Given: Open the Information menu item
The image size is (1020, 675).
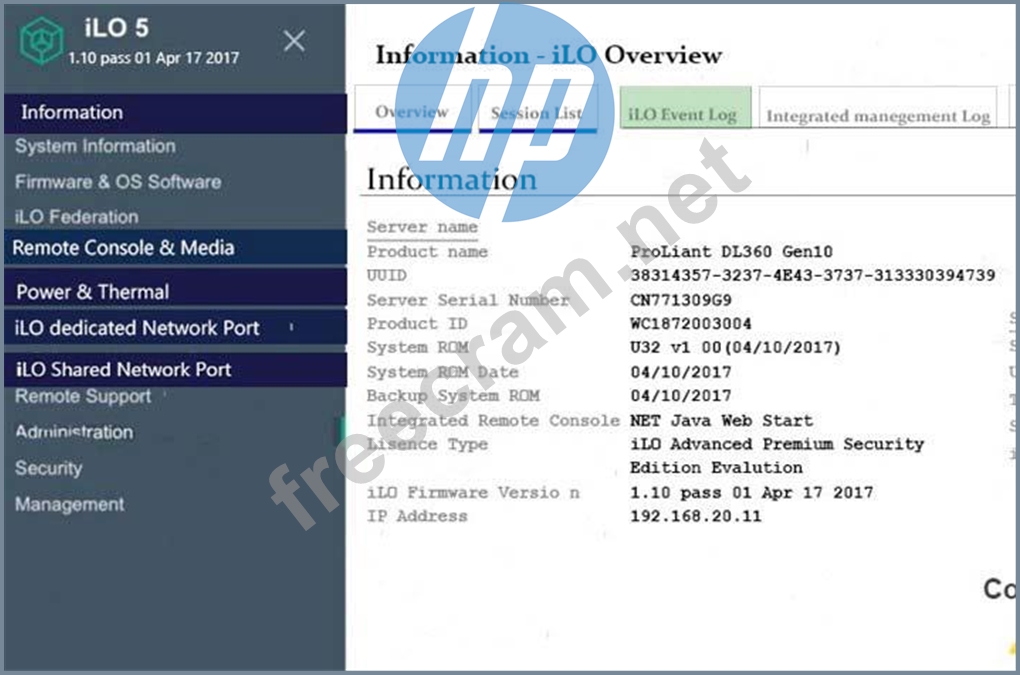Looking at the screenshot, I should (x=175, y=113).
